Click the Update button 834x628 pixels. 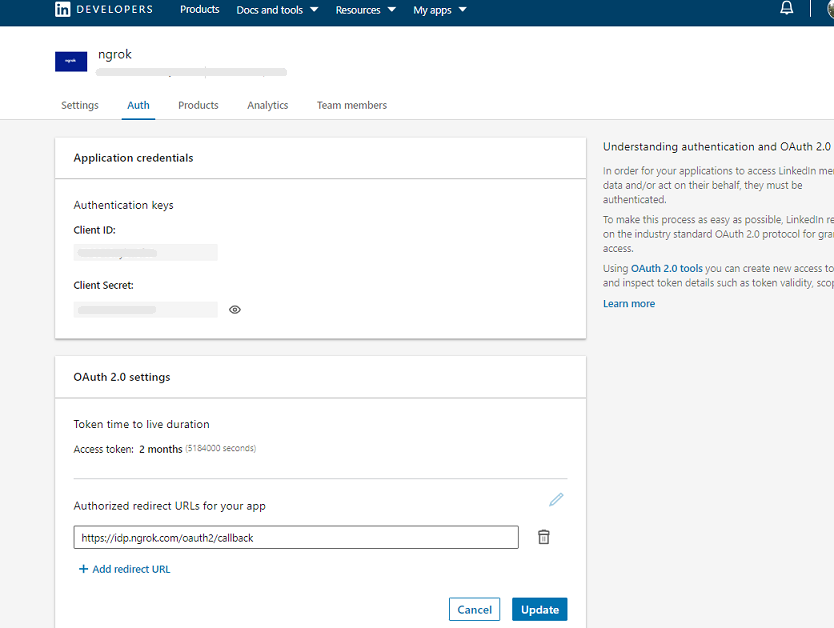tap(539, 609)
